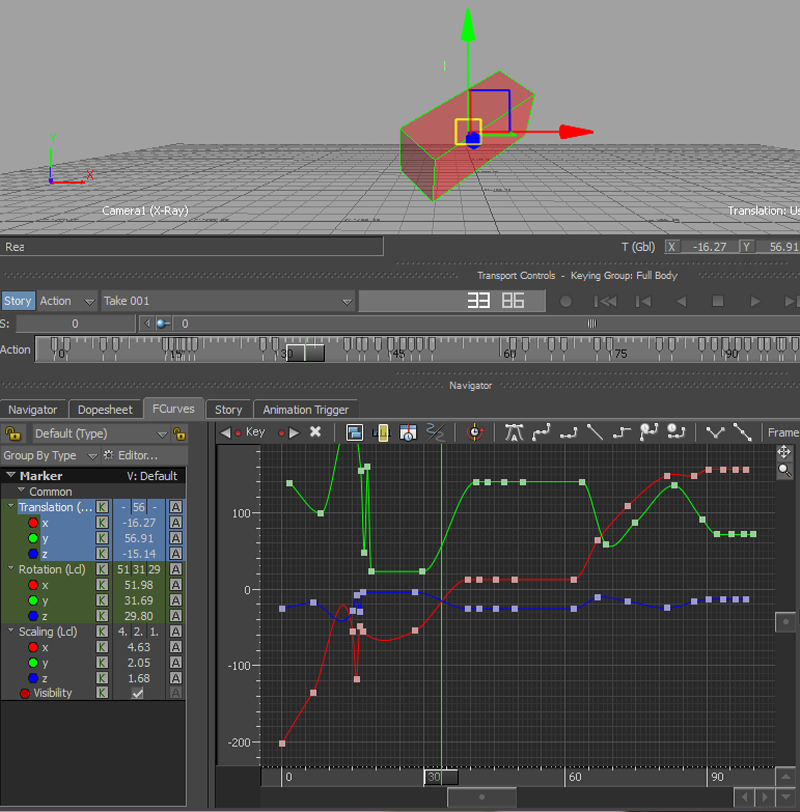Toggle K key button for Scaling (Lcl) row
Image resolution: width=800 pixels, height=812 pixels.
(x=103, y=631)
